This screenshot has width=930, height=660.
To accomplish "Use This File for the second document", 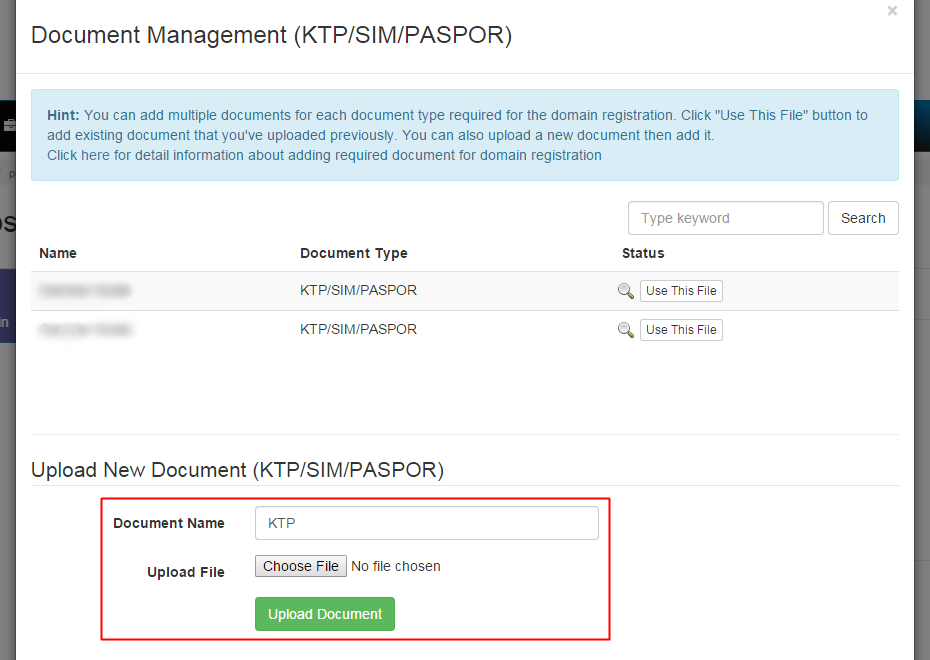I will tap(681, 329).
